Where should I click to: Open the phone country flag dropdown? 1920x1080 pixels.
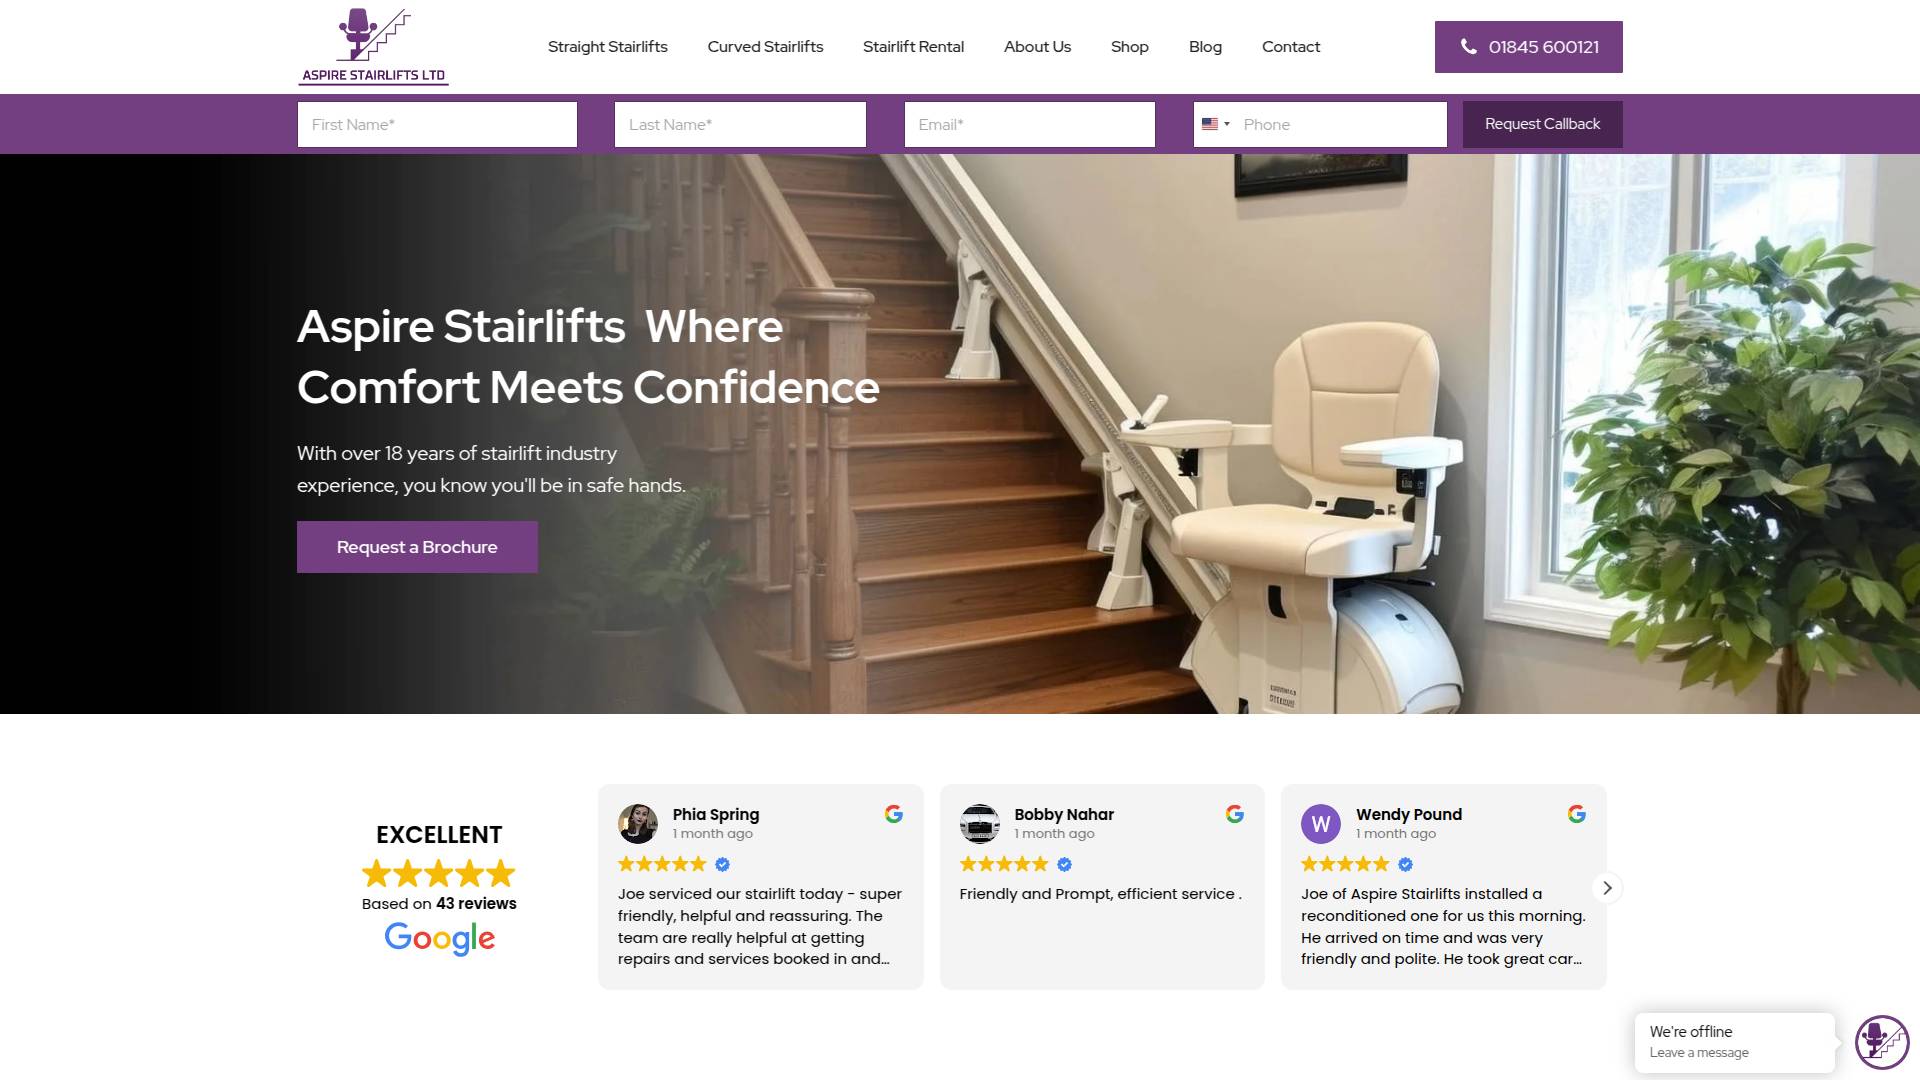click(1216, 125)
